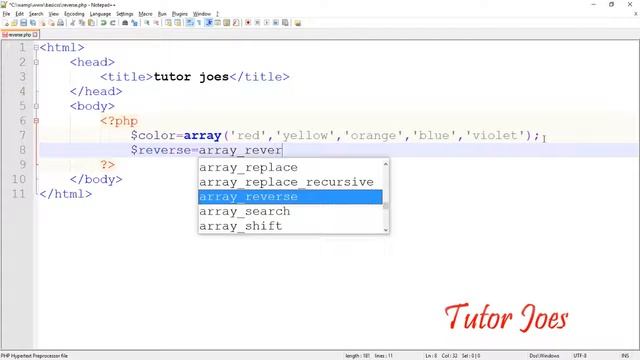This screenshot has height=360, width=640.
Task: Toggle Word wrap toolbar button
Action: pyautogui.click(x=190, y=23)
